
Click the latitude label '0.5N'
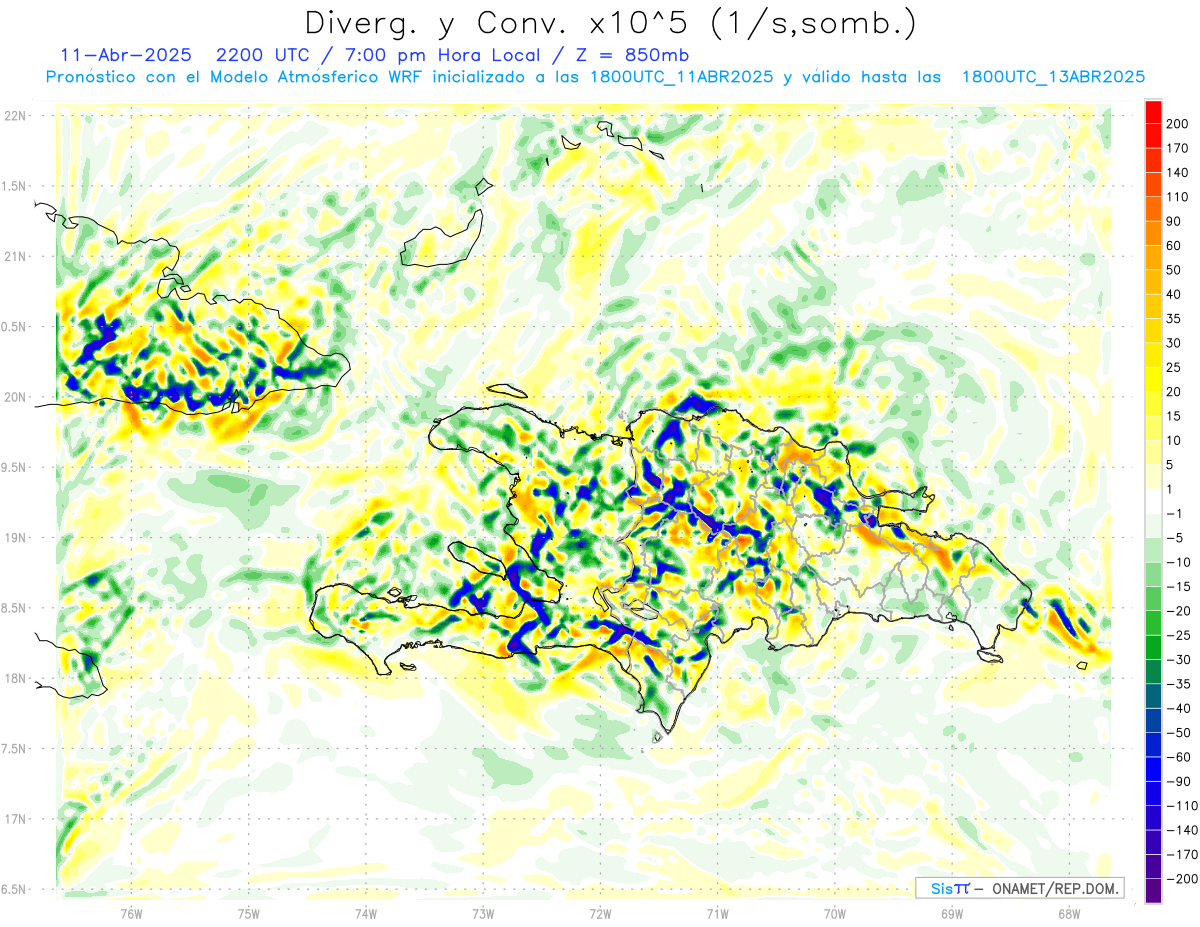13,327
